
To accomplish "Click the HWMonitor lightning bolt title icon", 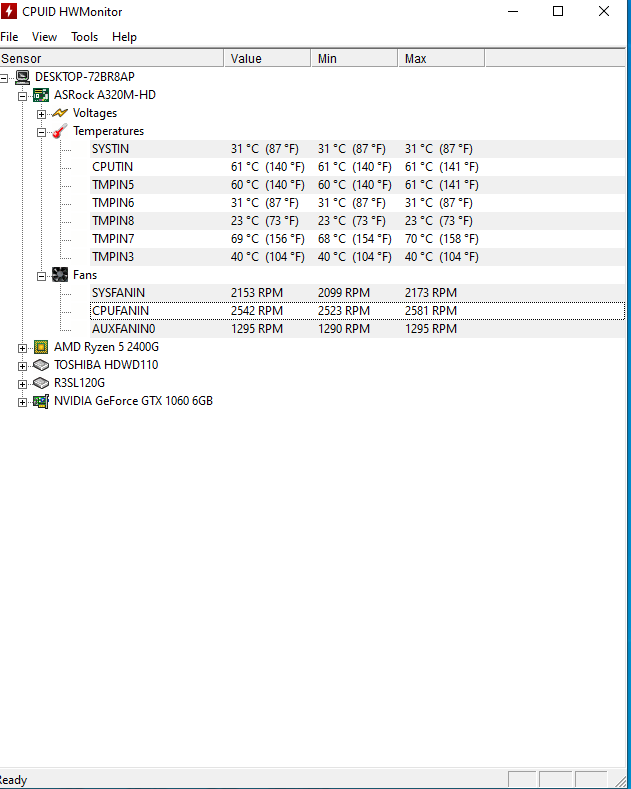I will [x=9, y=11].
